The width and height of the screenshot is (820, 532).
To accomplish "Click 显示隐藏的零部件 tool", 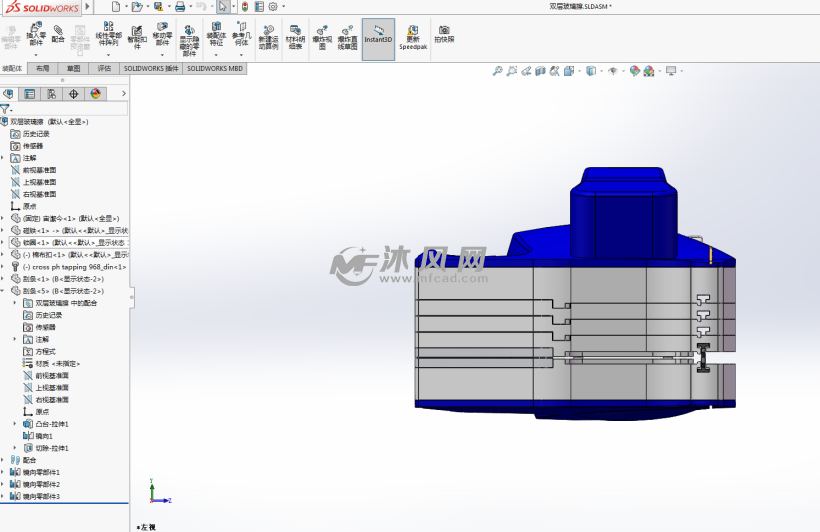I will [x=189, y=40].
